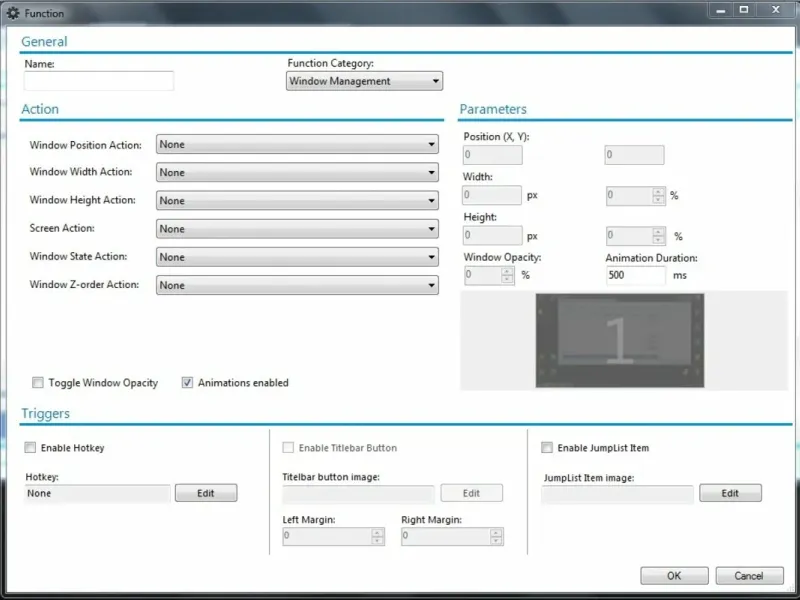Click the Edit button for Titlebar button image

tap(471, 493)
